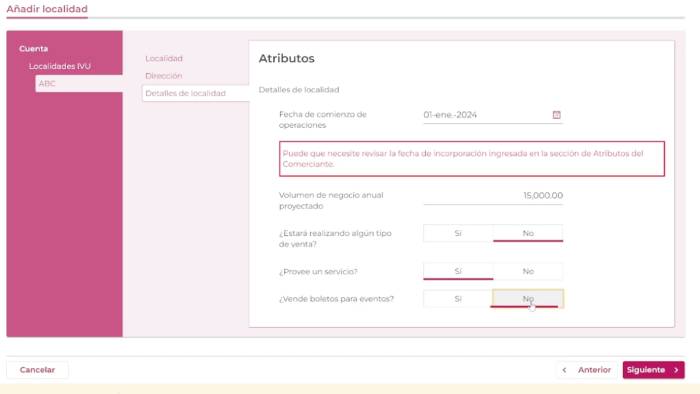Image resolution: width=700 pixels, height=394 pixels.
Task: Select Sí for ¿Estará realizando algún tipo de venta?
Action: (458, 233)
